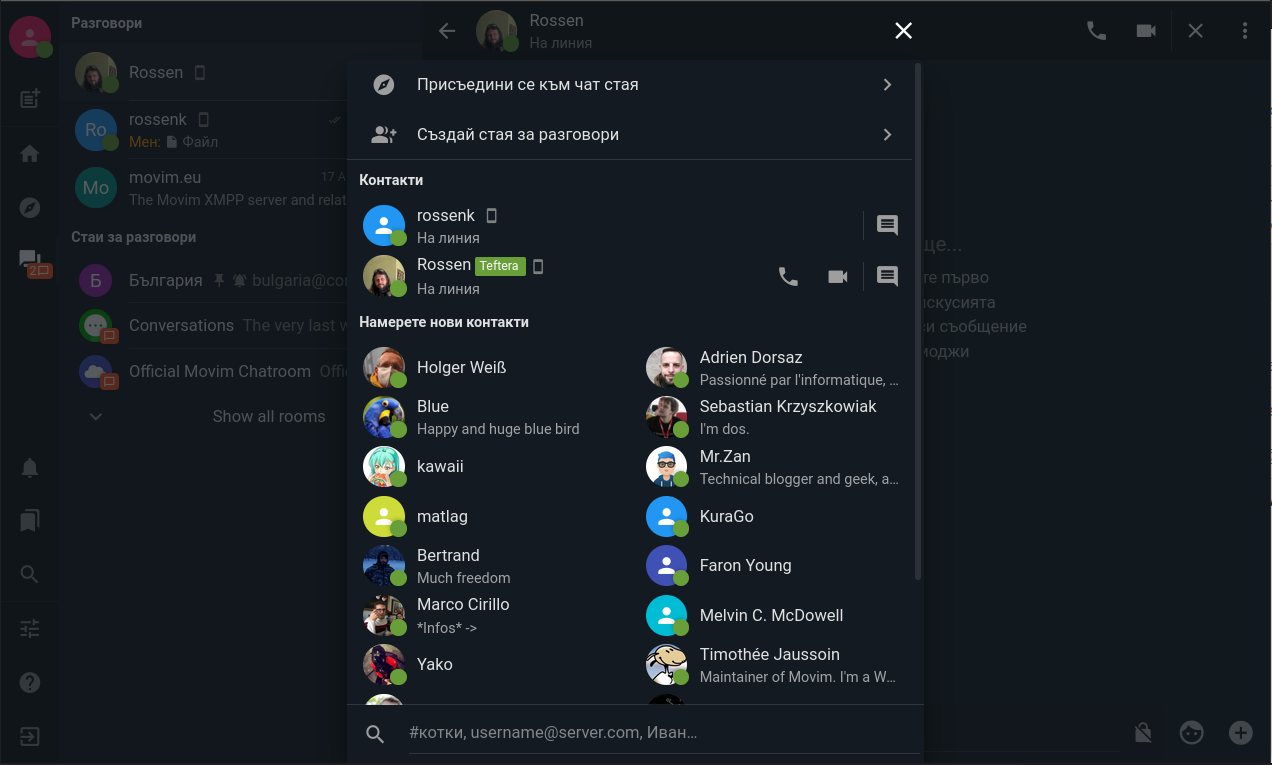The image size is (1272, 765).
Task: Open notifications bell in sidebar
Action: 30,468
